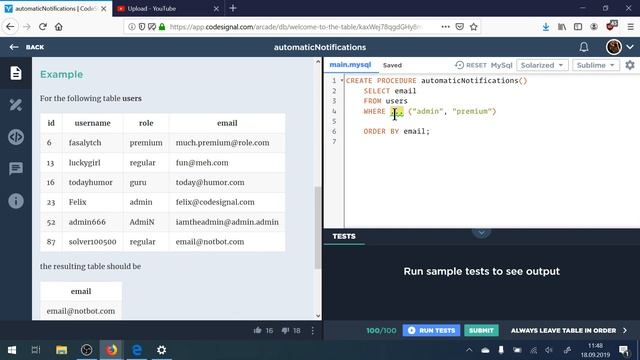Click the username admin666 cell
Viewport: 640px width, 360px height.
click(93, 222)
